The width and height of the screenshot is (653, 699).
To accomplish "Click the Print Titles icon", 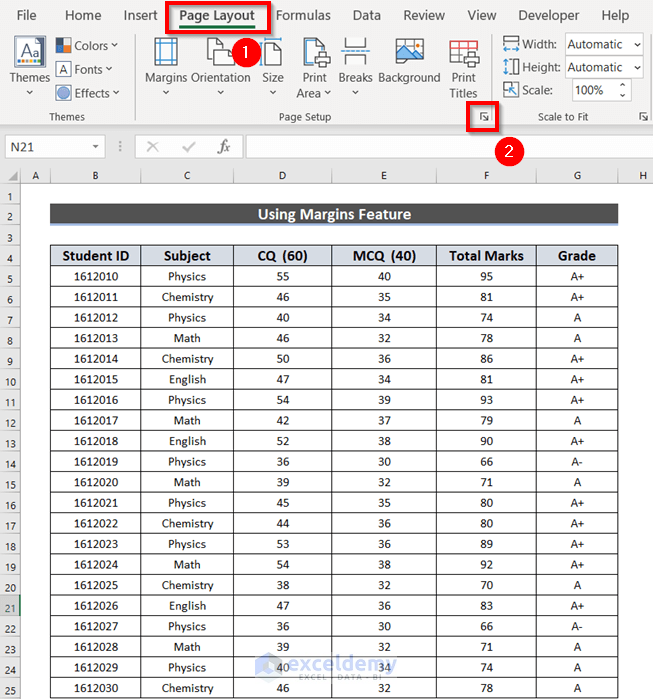I will (464, 52).
